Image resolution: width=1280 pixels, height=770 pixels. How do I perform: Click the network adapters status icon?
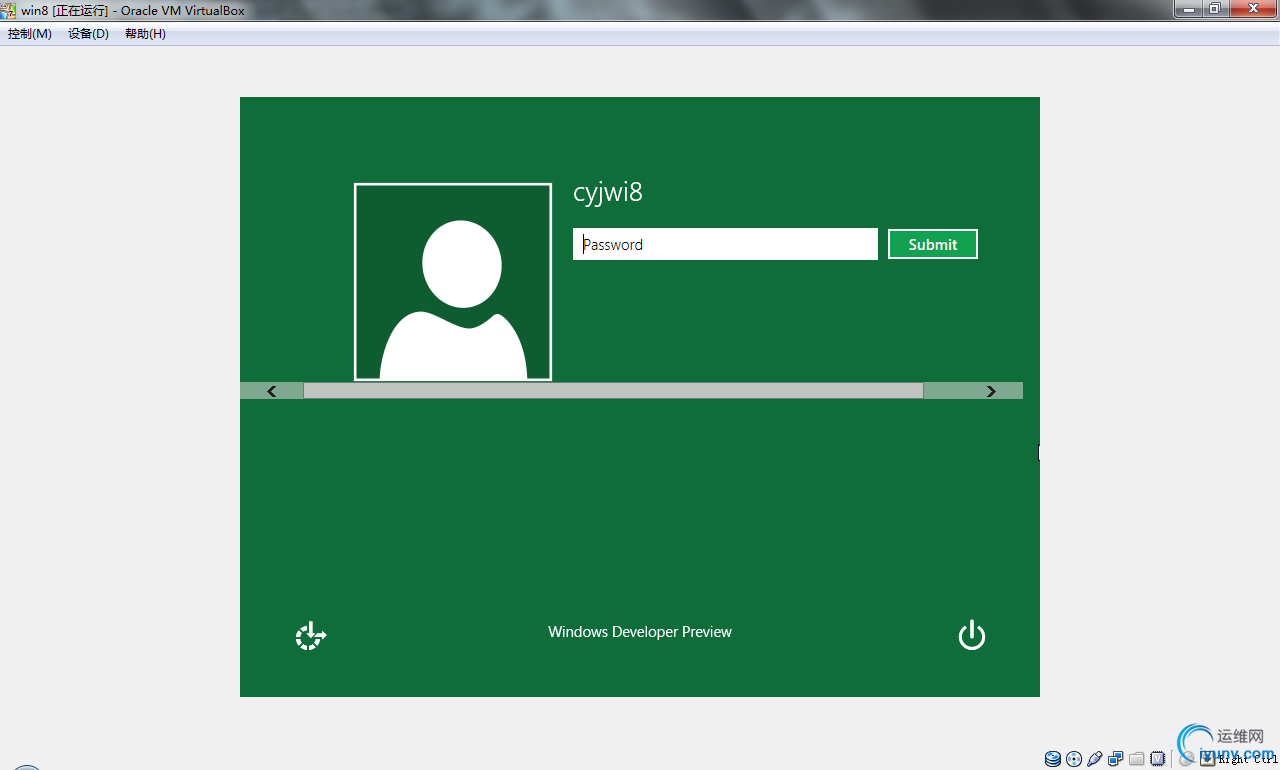pyautogui.click(x=1116, y=759)
